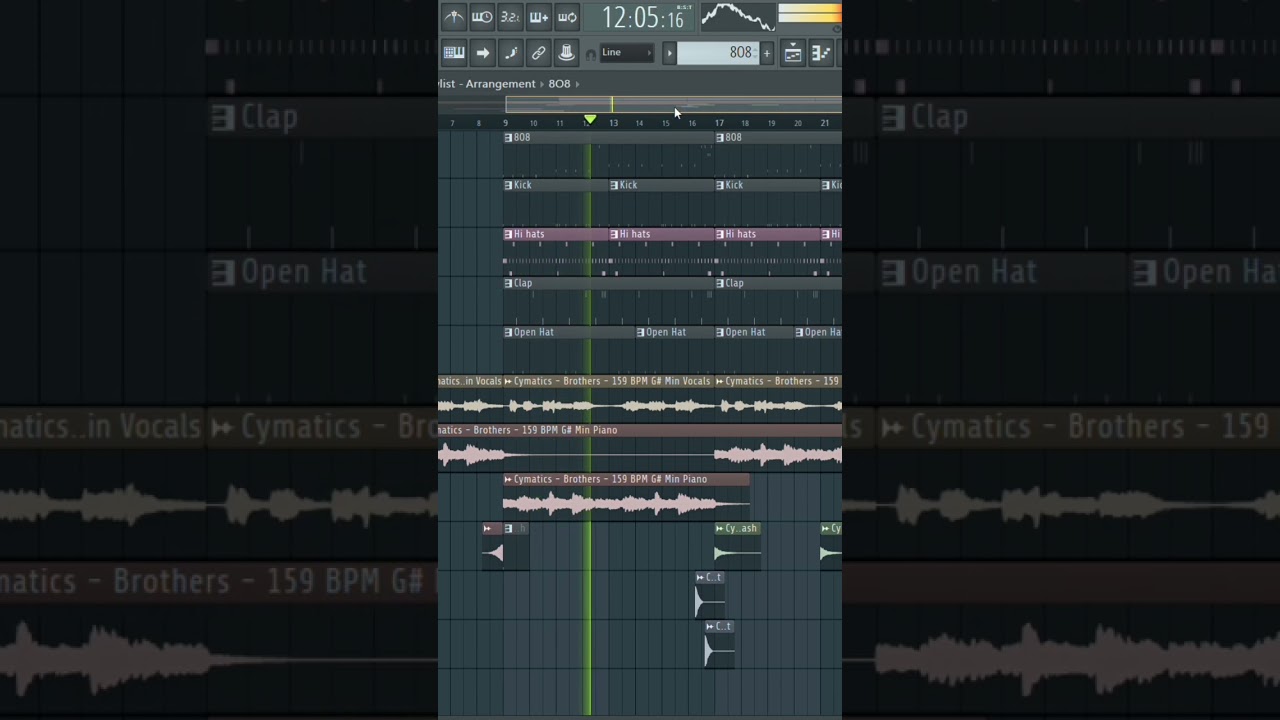The height and width of the screenshot is (720, 1280).
Task: Add new pattern with plus button
Action: click(x=767, y=53)
